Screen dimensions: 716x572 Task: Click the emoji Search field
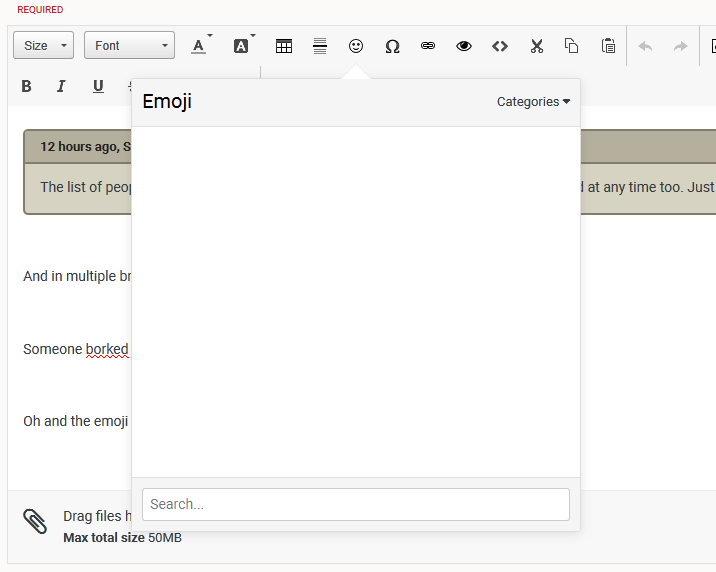pyautogui.click(x=355, y=504)
